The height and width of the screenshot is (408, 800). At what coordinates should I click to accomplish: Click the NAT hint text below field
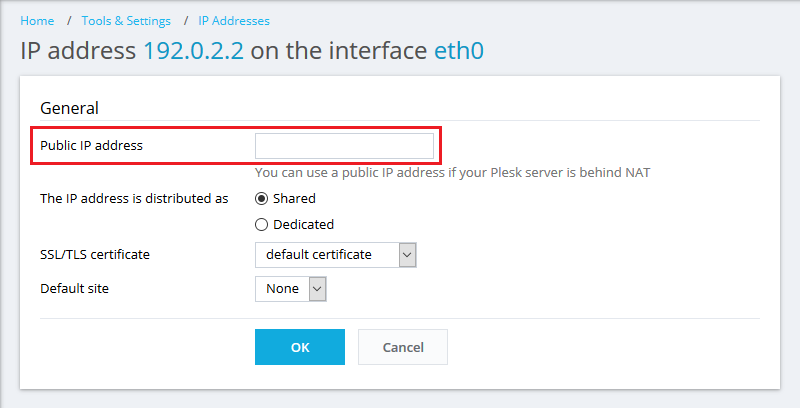pyautogui.click(x=452, y=172)
